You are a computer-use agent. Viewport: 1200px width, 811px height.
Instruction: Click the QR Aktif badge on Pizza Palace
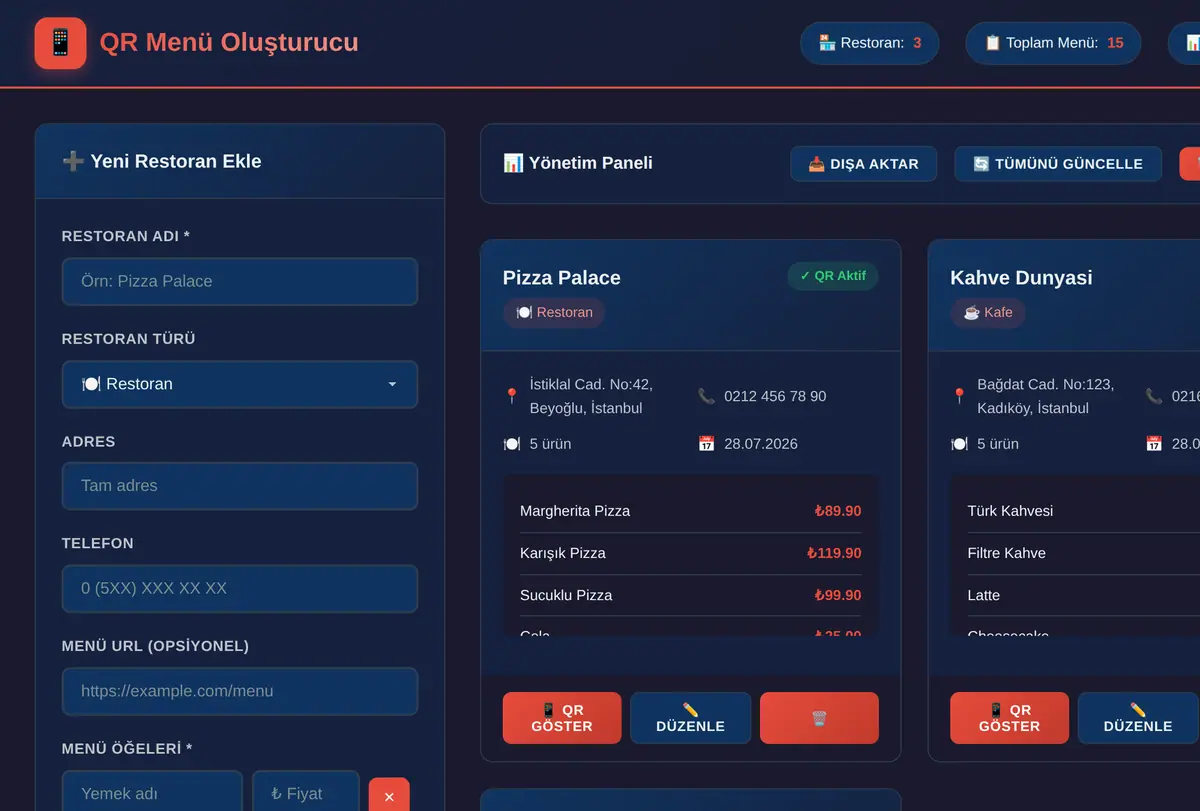click(833, 276)
